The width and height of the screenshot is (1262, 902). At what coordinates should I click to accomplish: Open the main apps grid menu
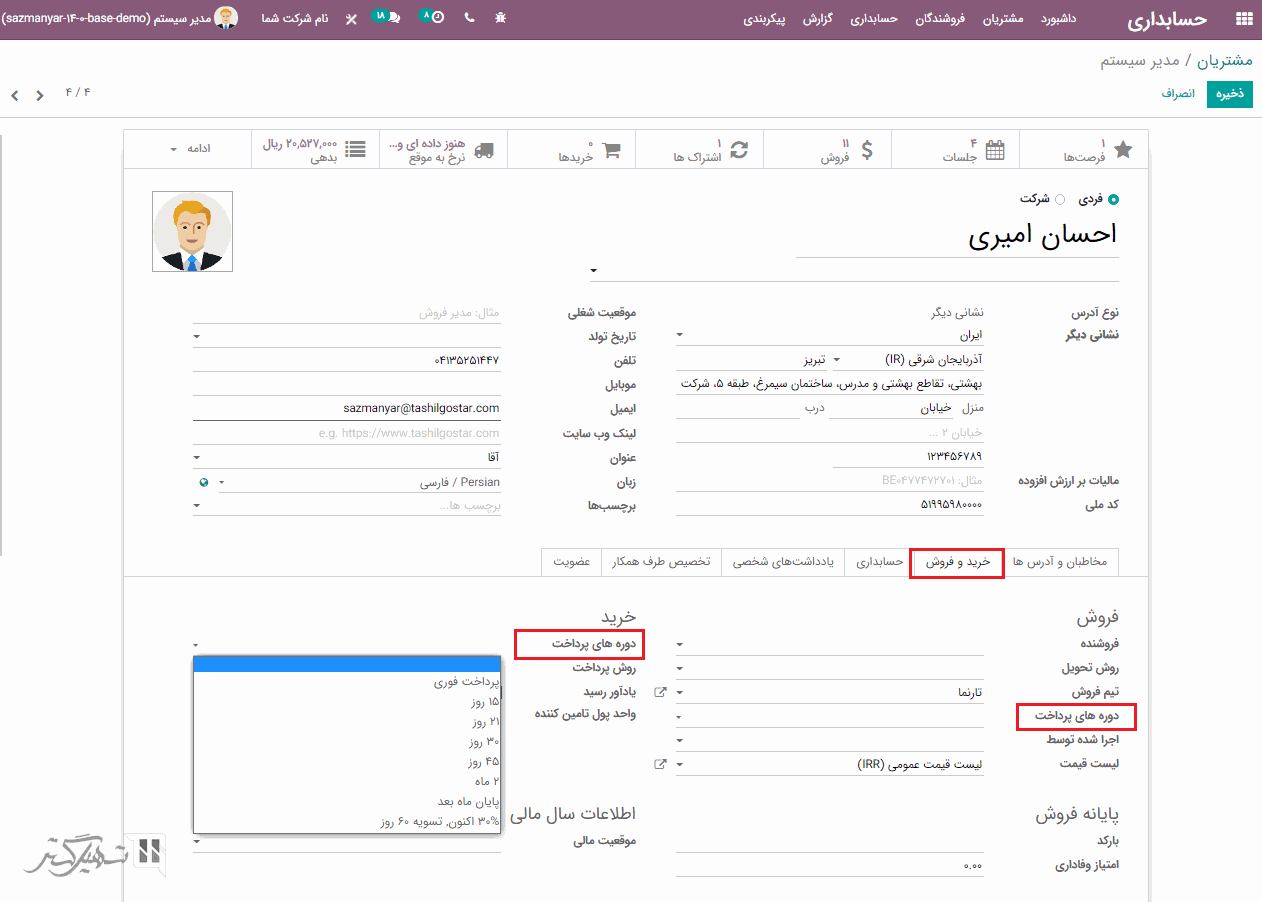[1244, 19]
